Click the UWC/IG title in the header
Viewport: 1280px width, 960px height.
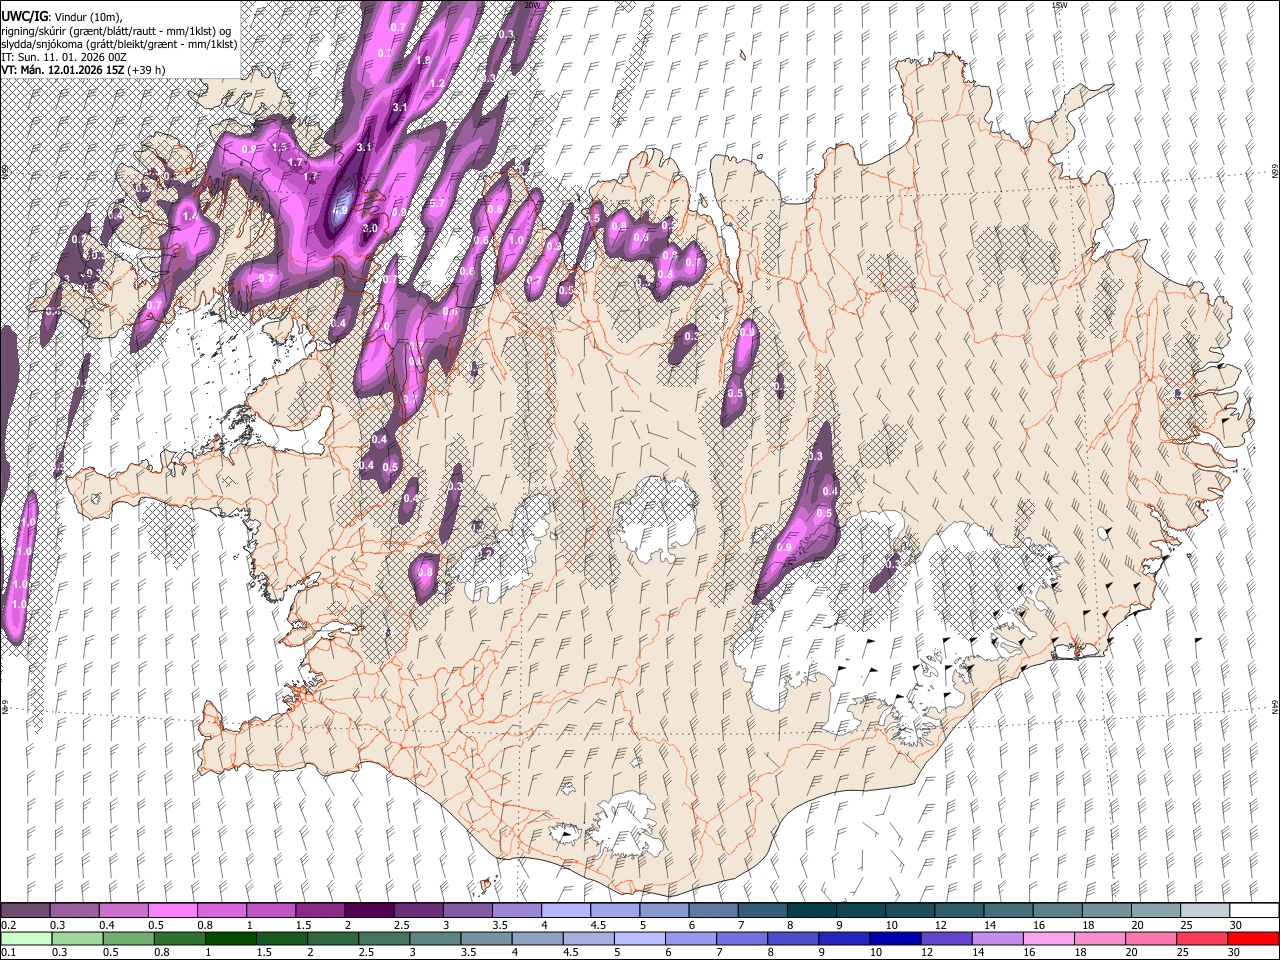(23, 16)
